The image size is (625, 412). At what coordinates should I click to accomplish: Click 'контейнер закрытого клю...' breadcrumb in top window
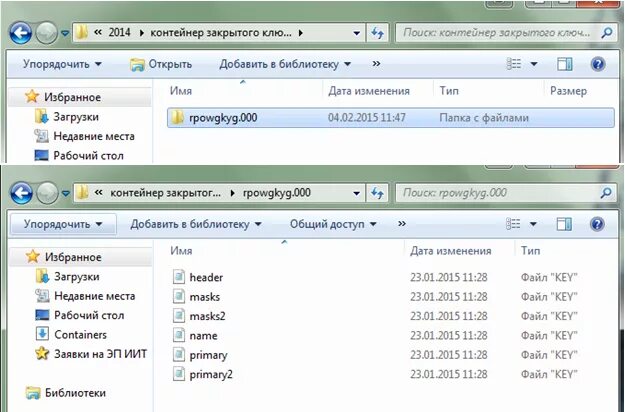(x=220, y=32)
